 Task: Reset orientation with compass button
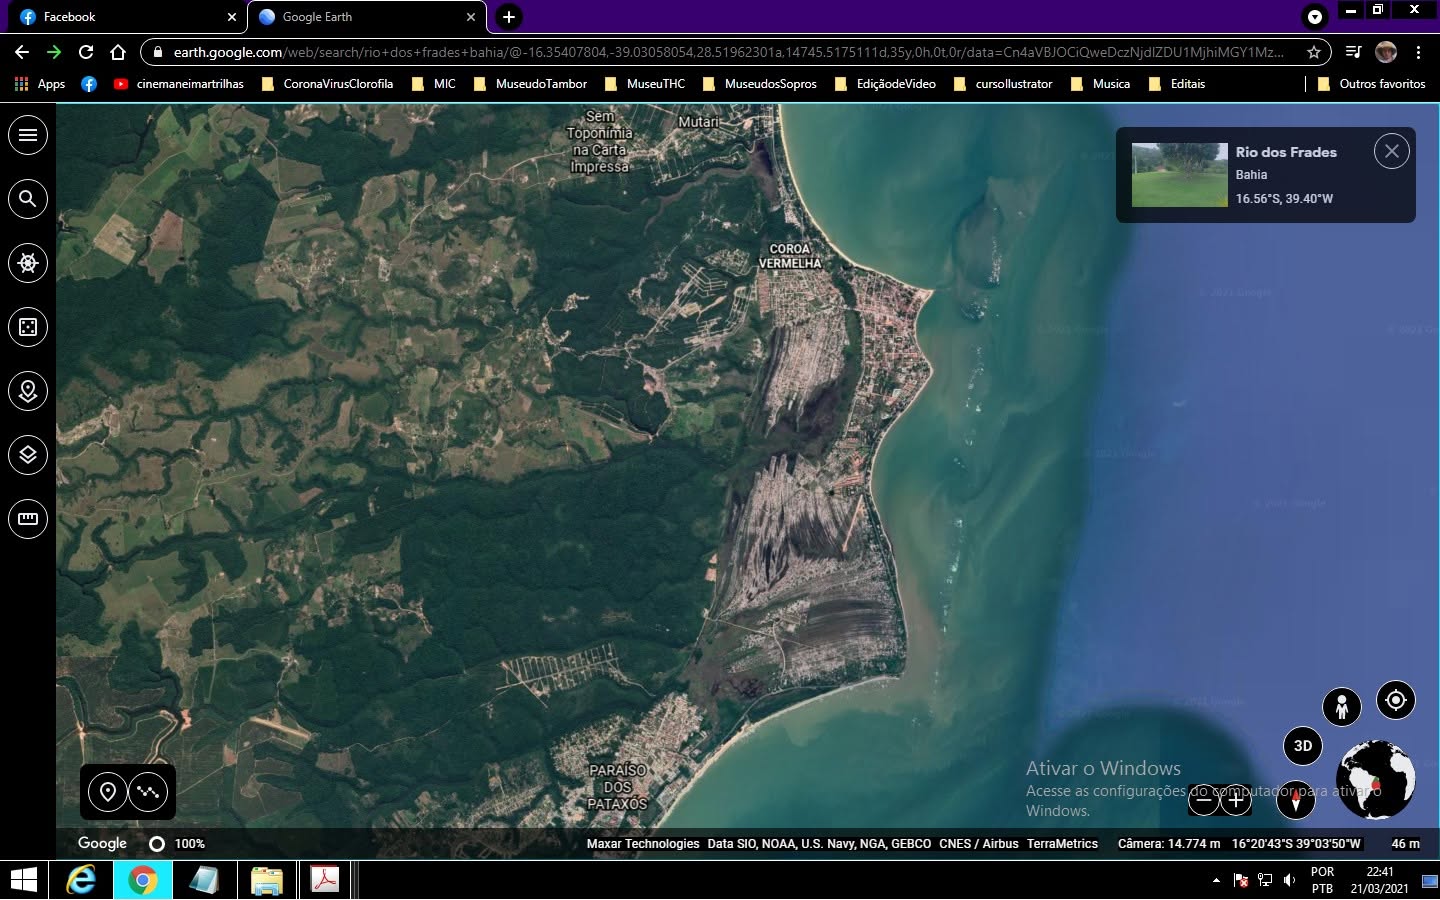1296,800
